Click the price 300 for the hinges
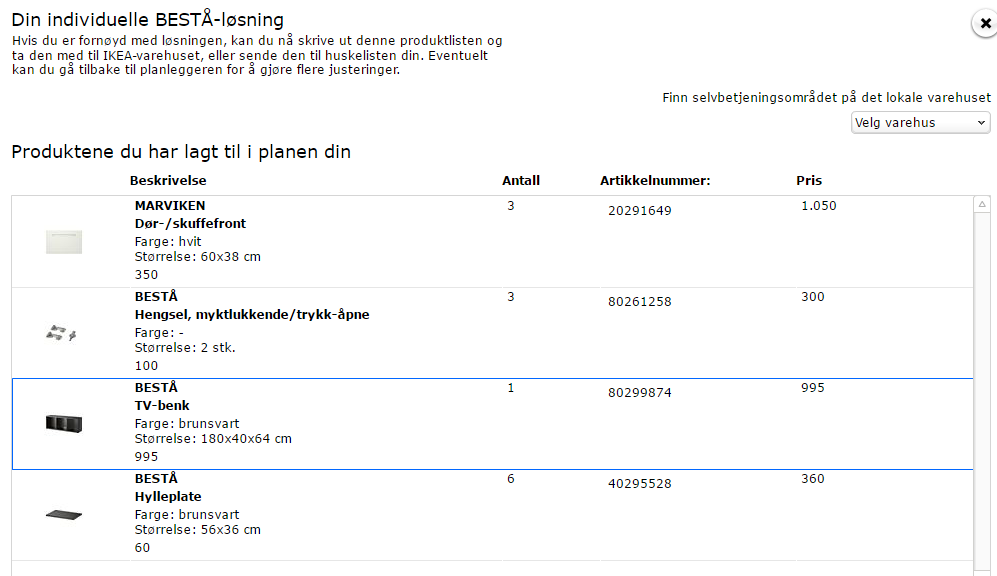 coord(813,297)
